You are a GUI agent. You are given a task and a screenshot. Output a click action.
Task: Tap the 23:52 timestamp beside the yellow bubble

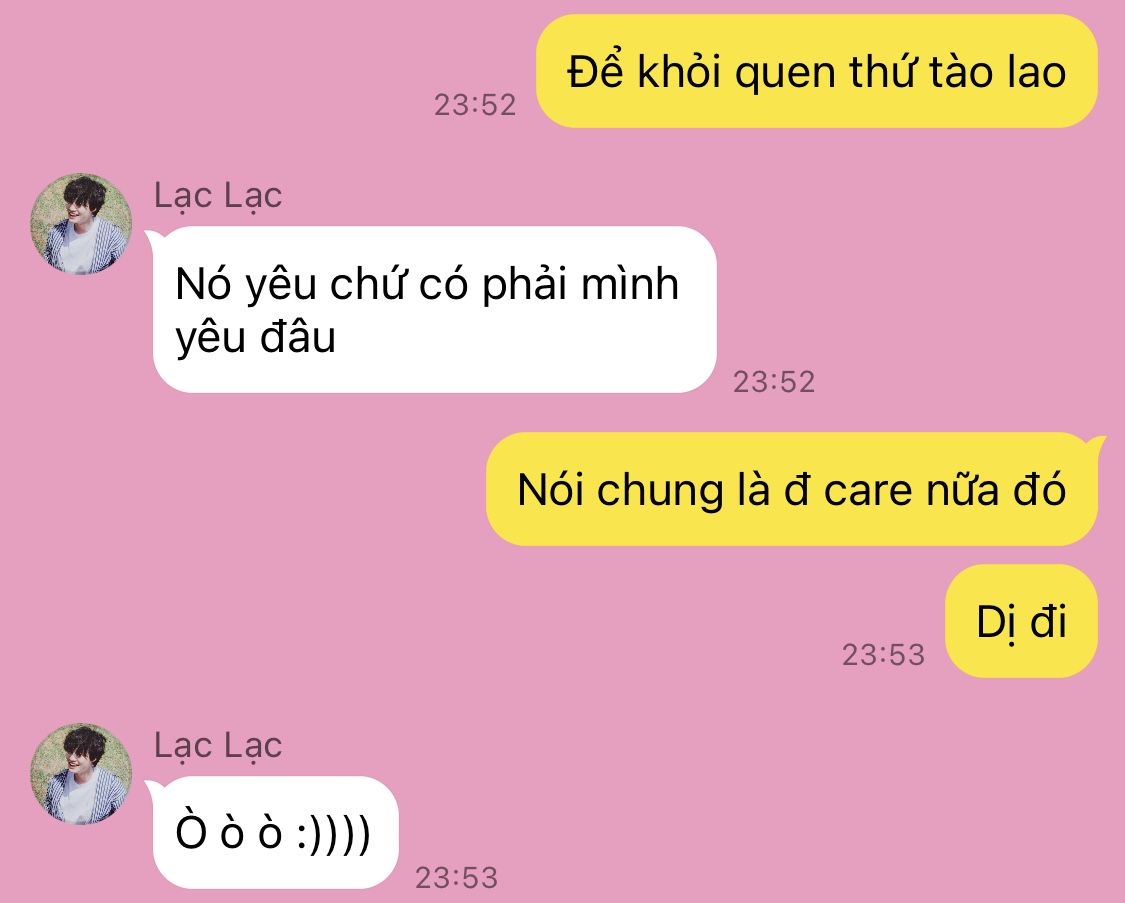click(x=475, y=105)
